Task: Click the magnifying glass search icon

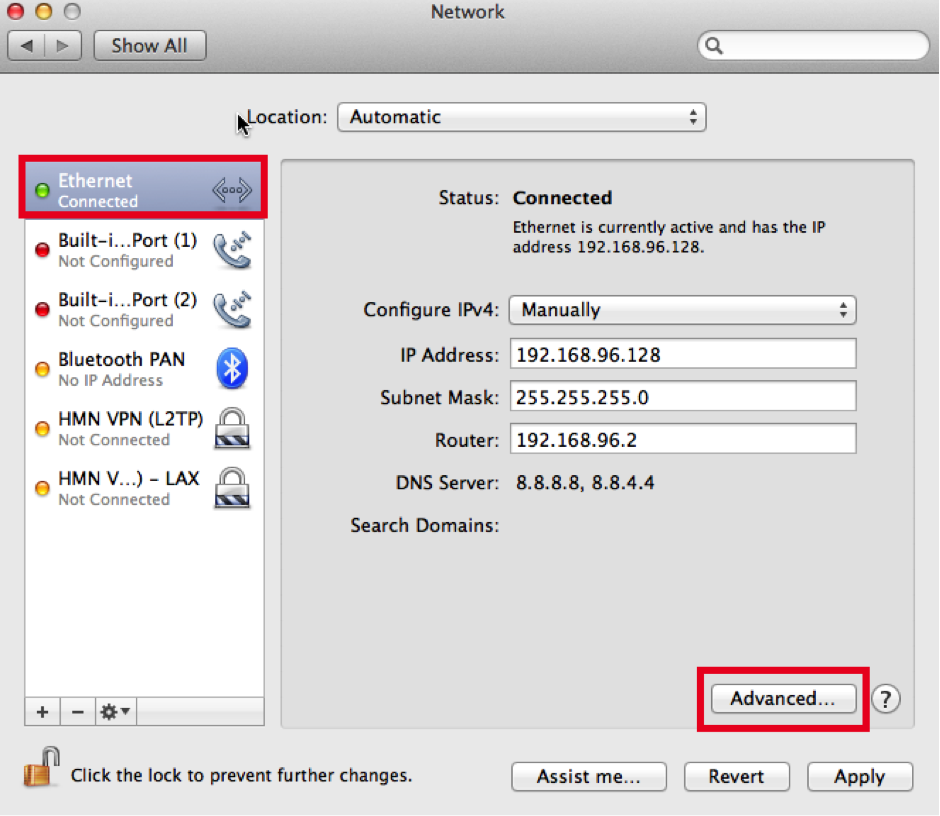Action: coord(713,46)
